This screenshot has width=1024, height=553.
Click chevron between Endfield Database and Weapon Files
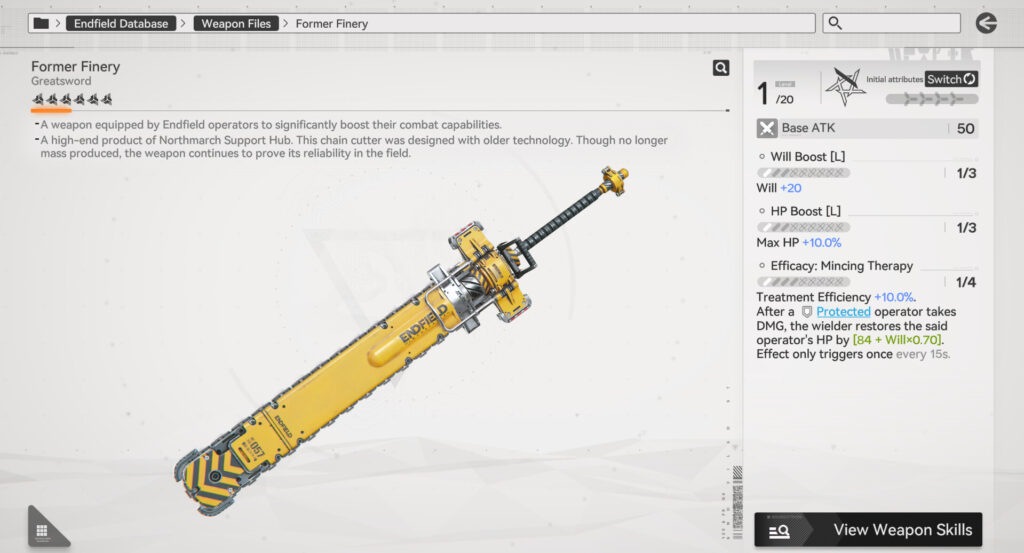[186, 23]
